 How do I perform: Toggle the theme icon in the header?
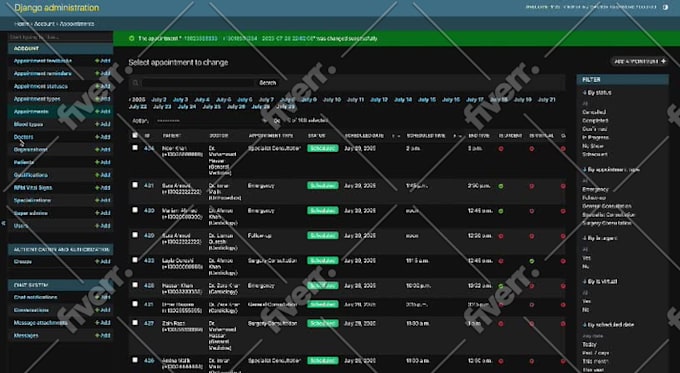pyautogui.click(x=665, y=7)
